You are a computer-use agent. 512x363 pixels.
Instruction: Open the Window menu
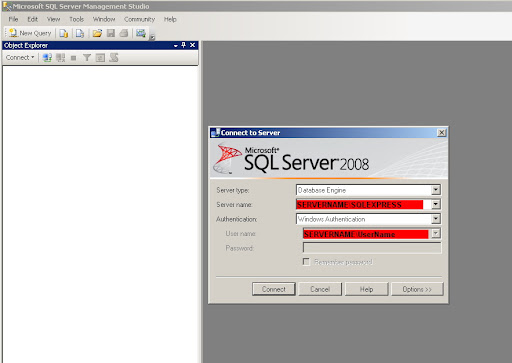[x=104, y=19]
